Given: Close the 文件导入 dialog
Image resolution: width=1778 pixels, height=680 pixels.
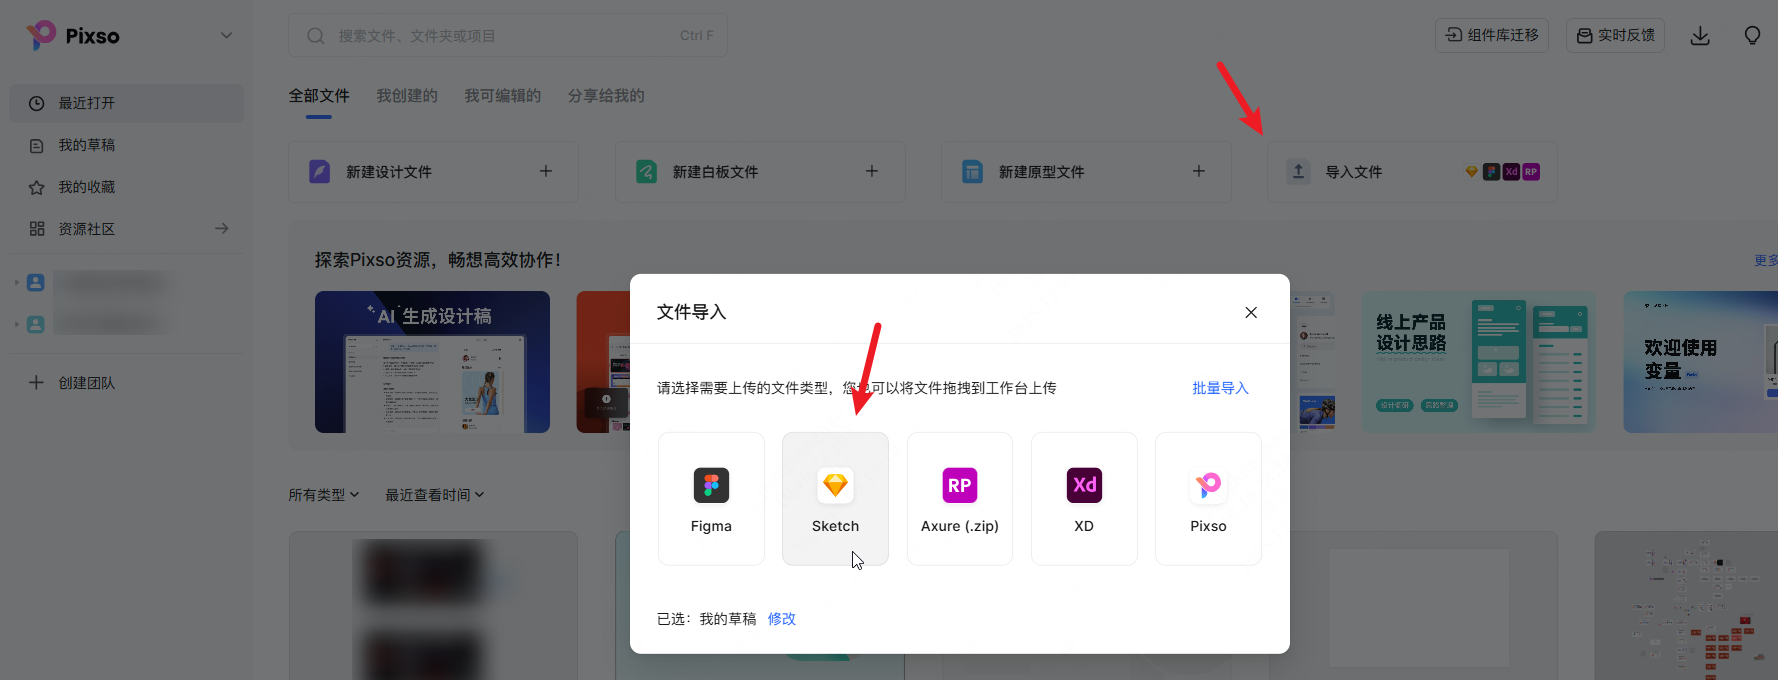Looking at the screenshot, I should point(1251,313).
